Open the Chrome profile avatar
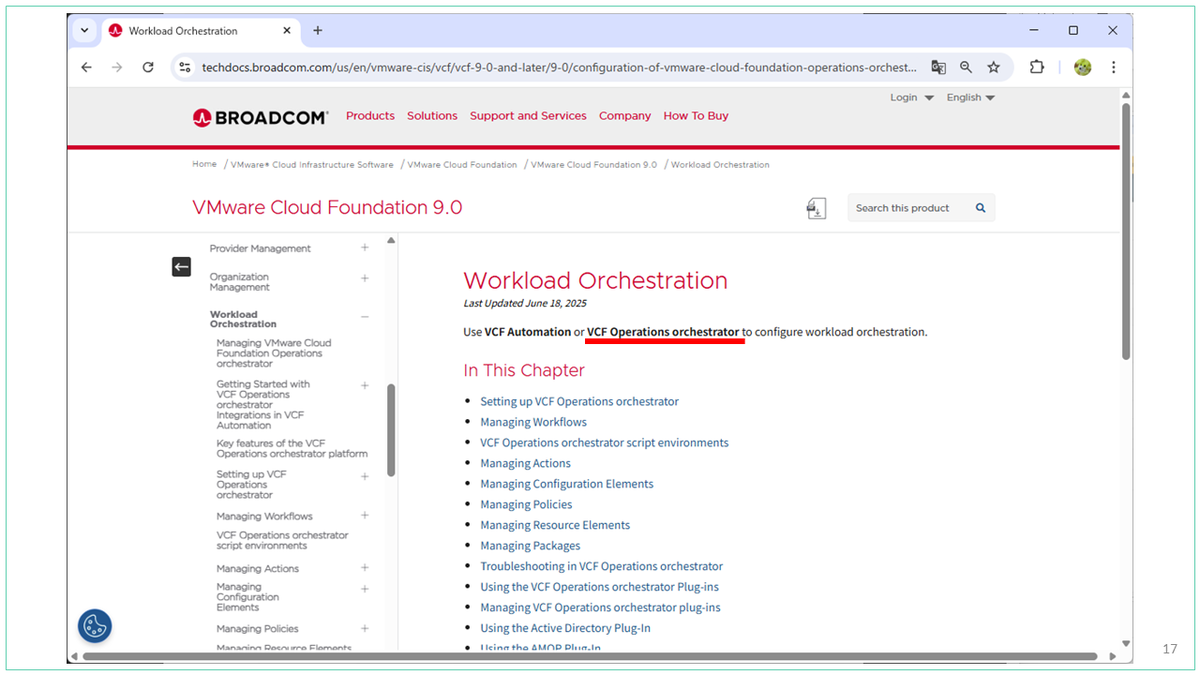 coord(1082,67)
